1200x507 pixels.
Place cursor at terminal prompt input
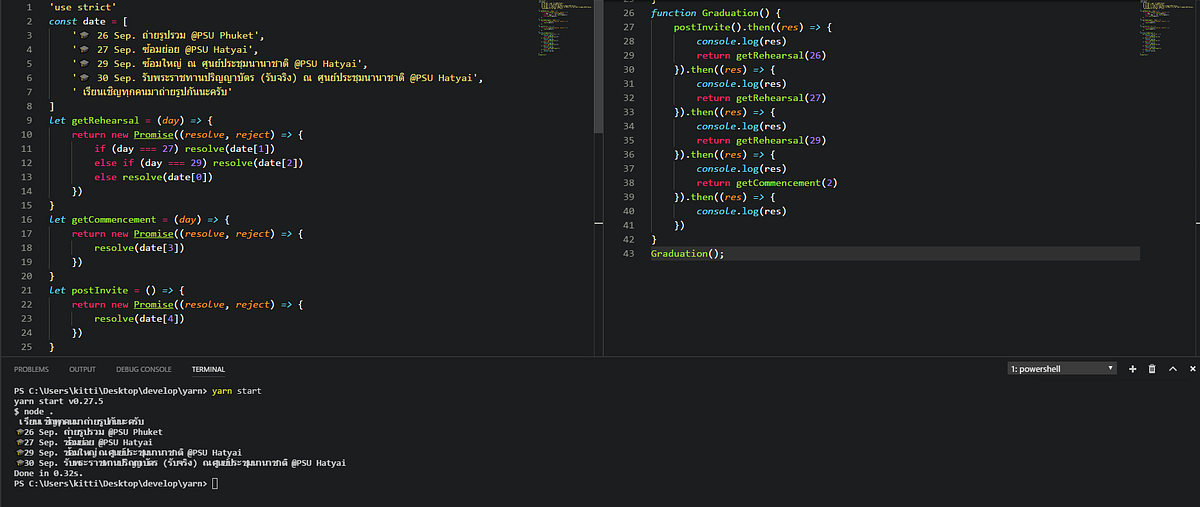(x=214, y=483)
